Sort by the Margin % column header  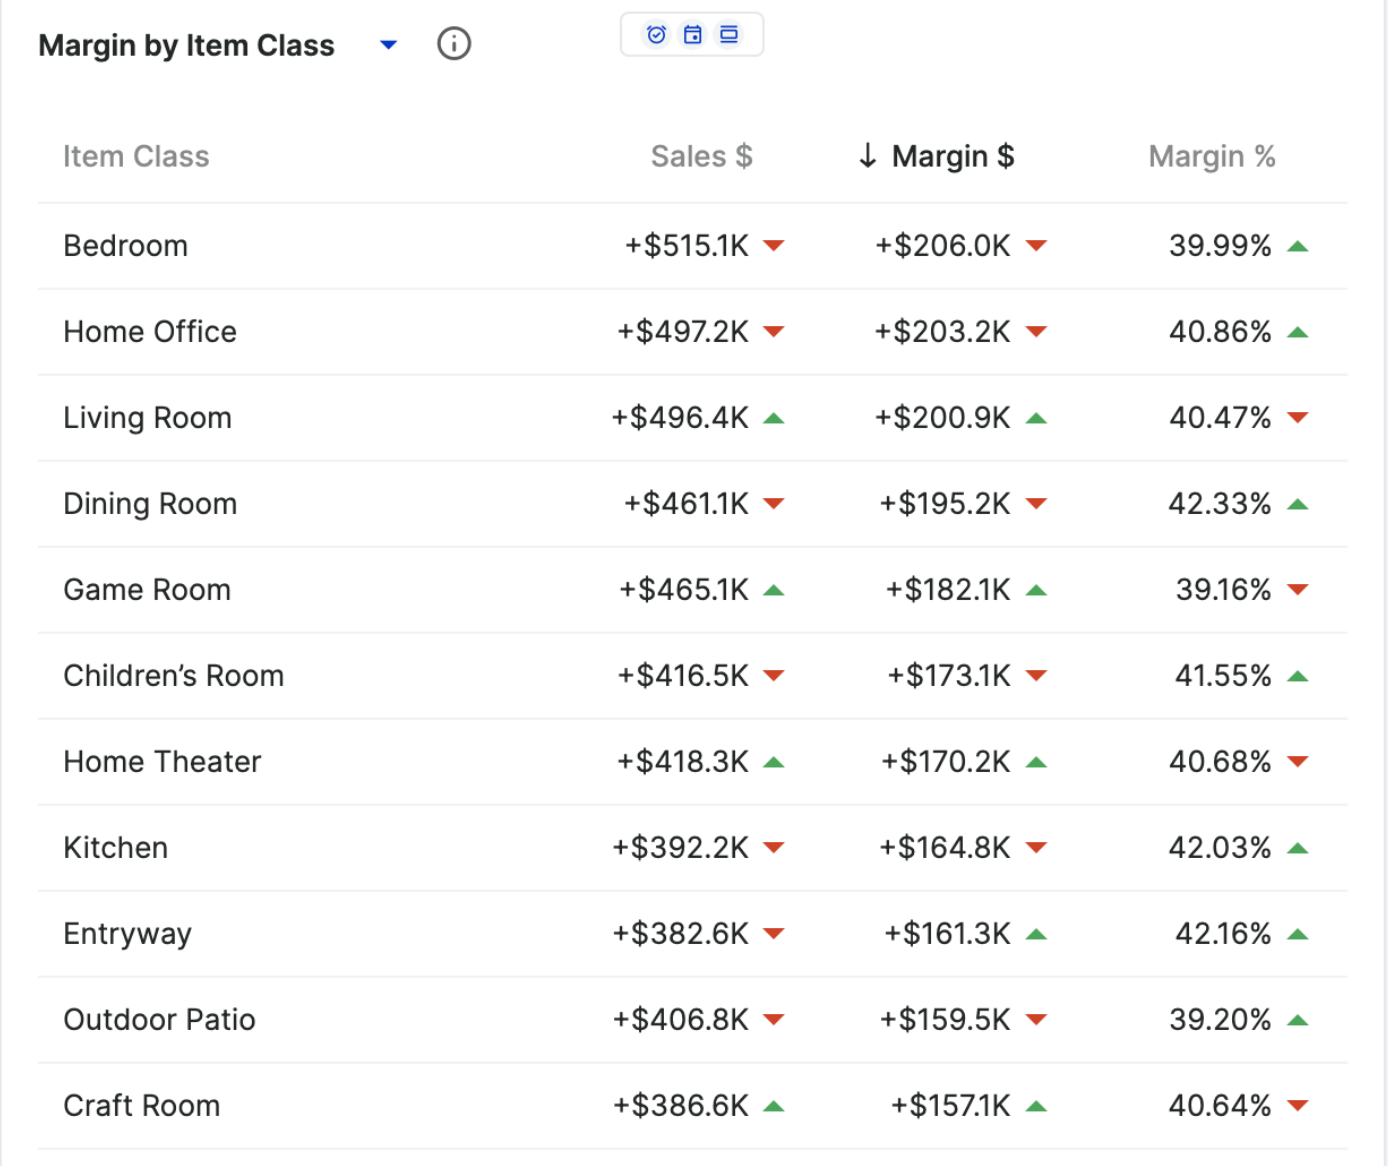tap(1211, 157)
